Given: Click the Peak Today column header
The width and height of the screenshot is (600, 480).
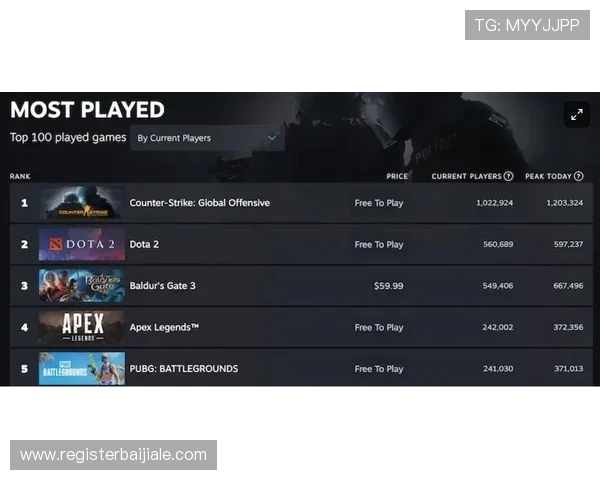Looking at the screenshot, I should pyautogui.click(x=548, y=176).
